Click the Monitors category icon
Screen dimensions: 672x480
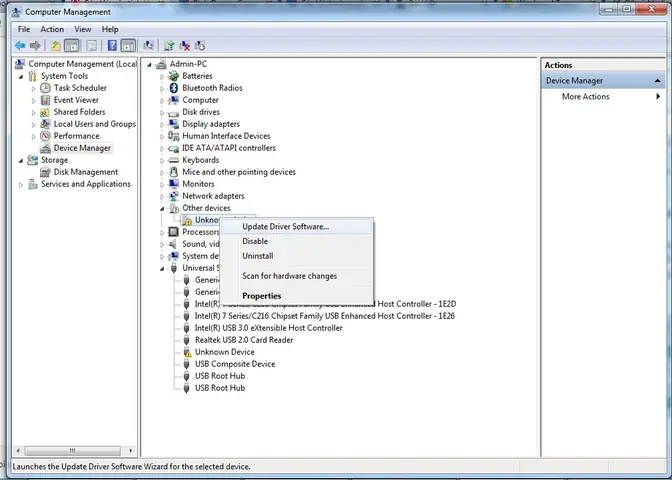point(174,184)
